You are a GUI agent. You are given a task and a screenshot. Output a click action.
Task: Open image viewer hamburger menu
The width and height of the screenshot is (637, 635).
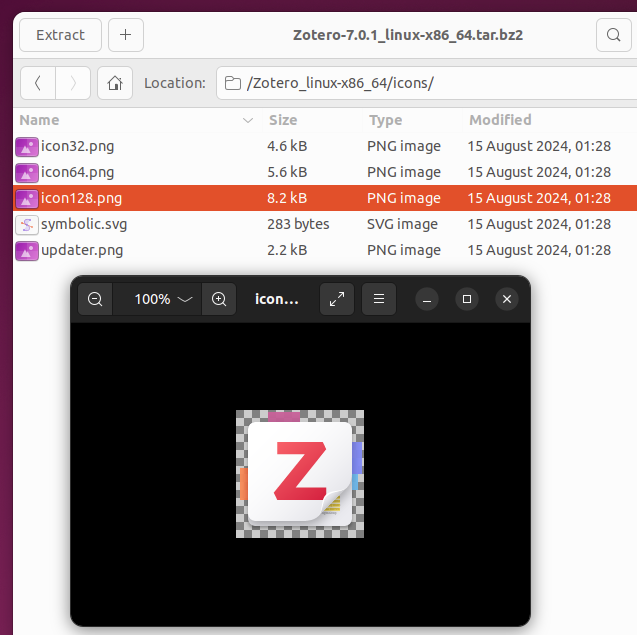click(x=379, y=299)
